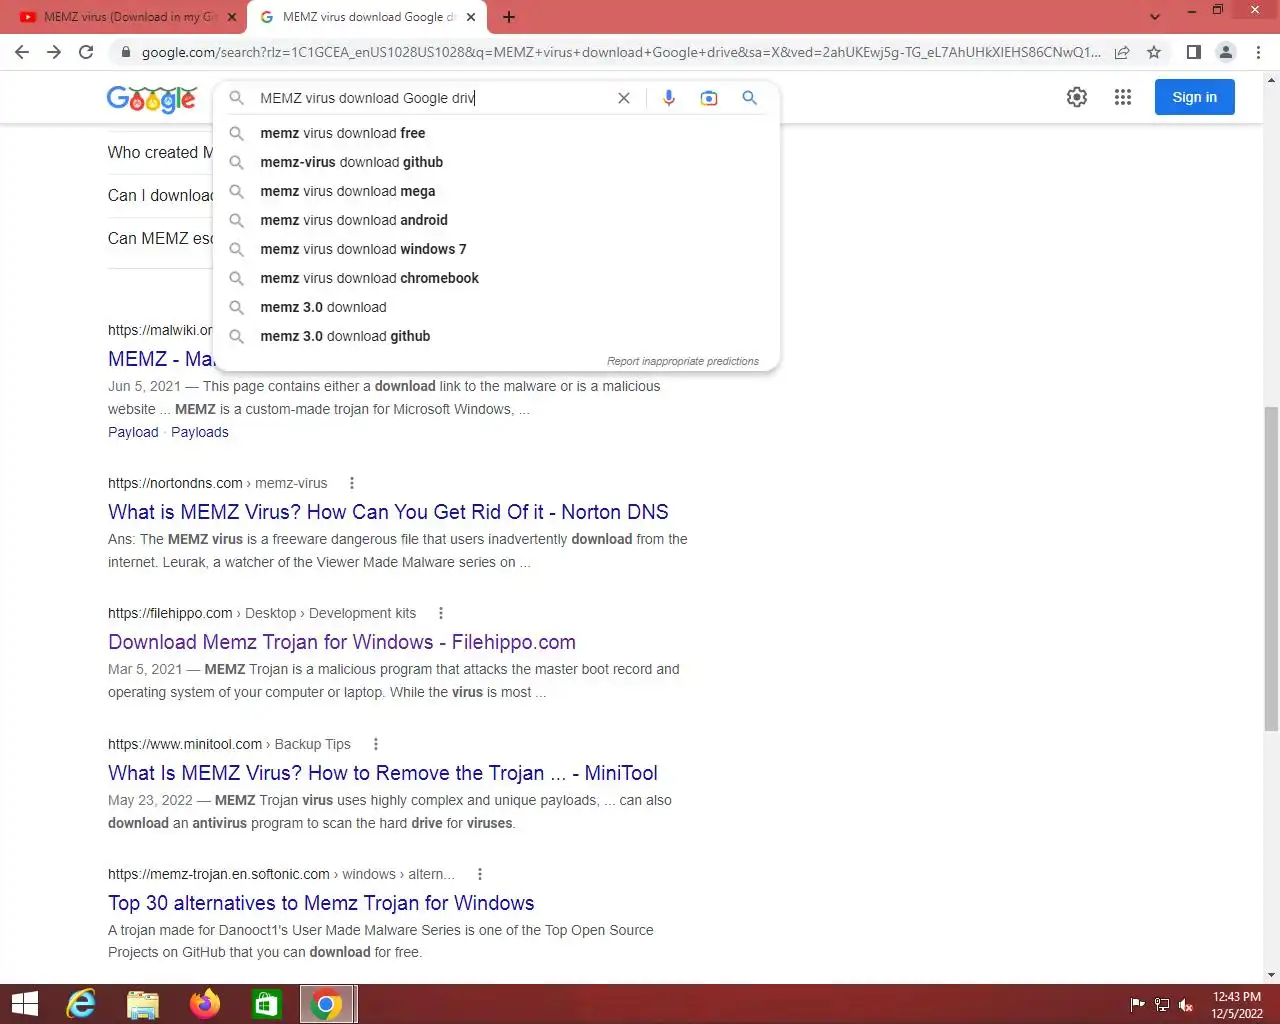Open Google quick settings gear
Screen dimensions: 1280x1024
click(1077, 97)
